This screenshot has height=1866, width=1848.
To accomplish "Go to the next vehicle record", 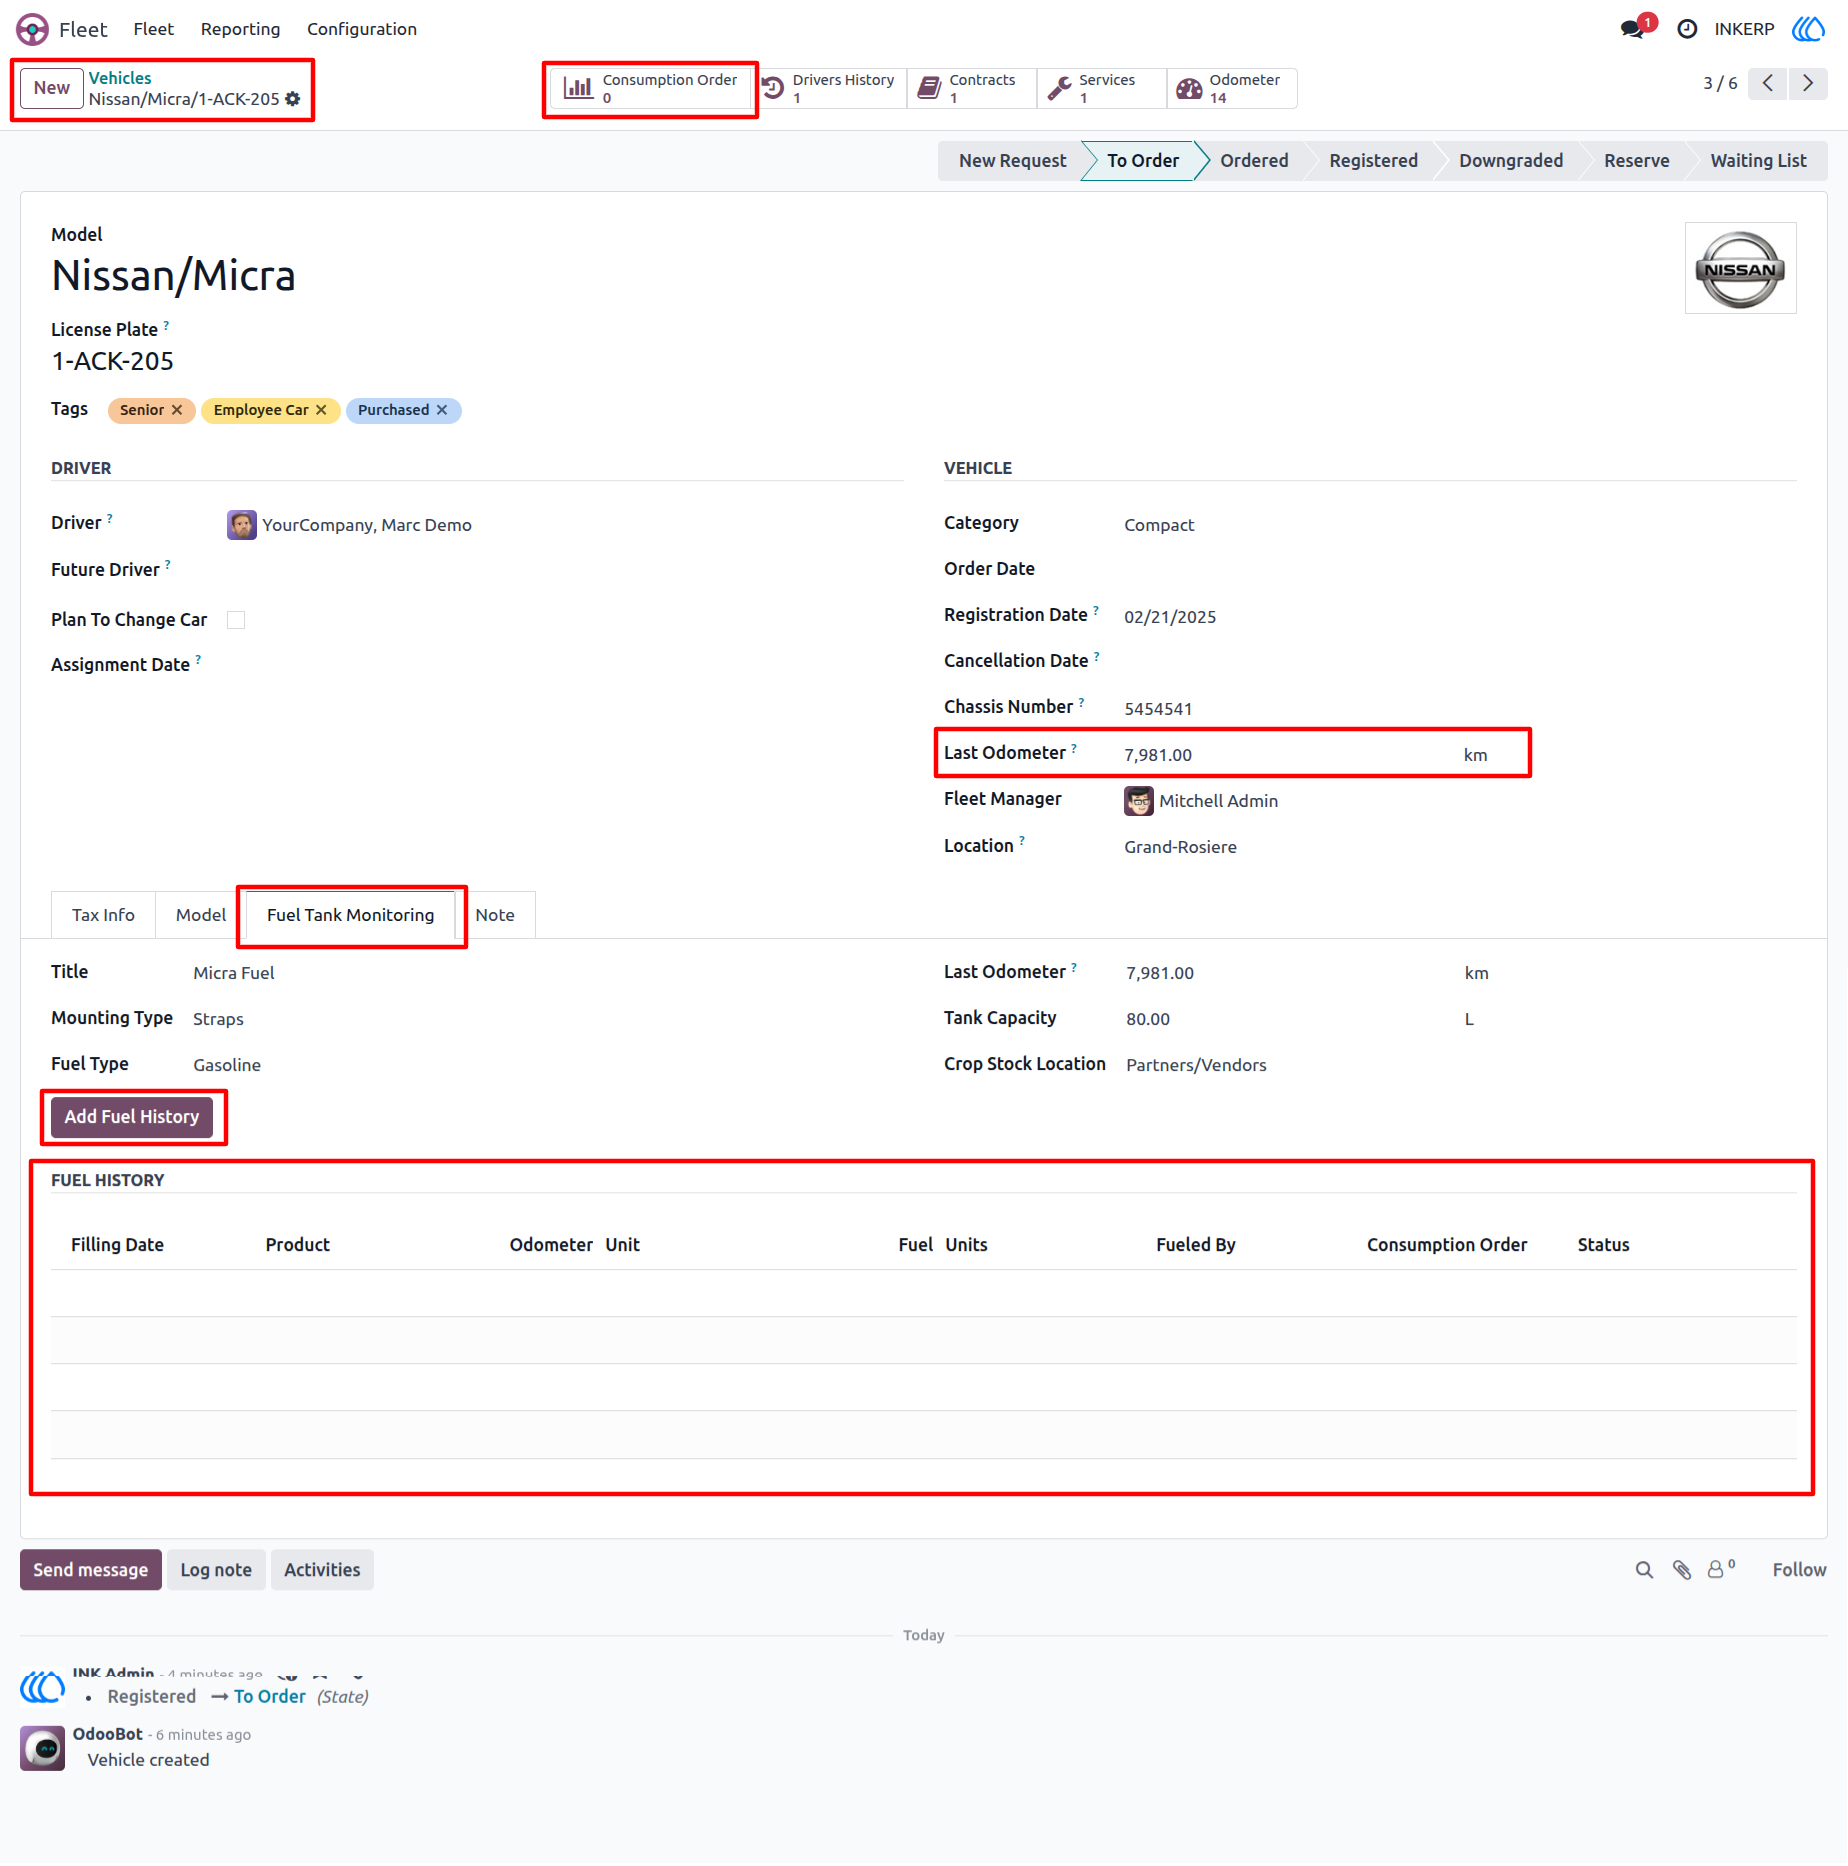I will [x=1808, y=83].
